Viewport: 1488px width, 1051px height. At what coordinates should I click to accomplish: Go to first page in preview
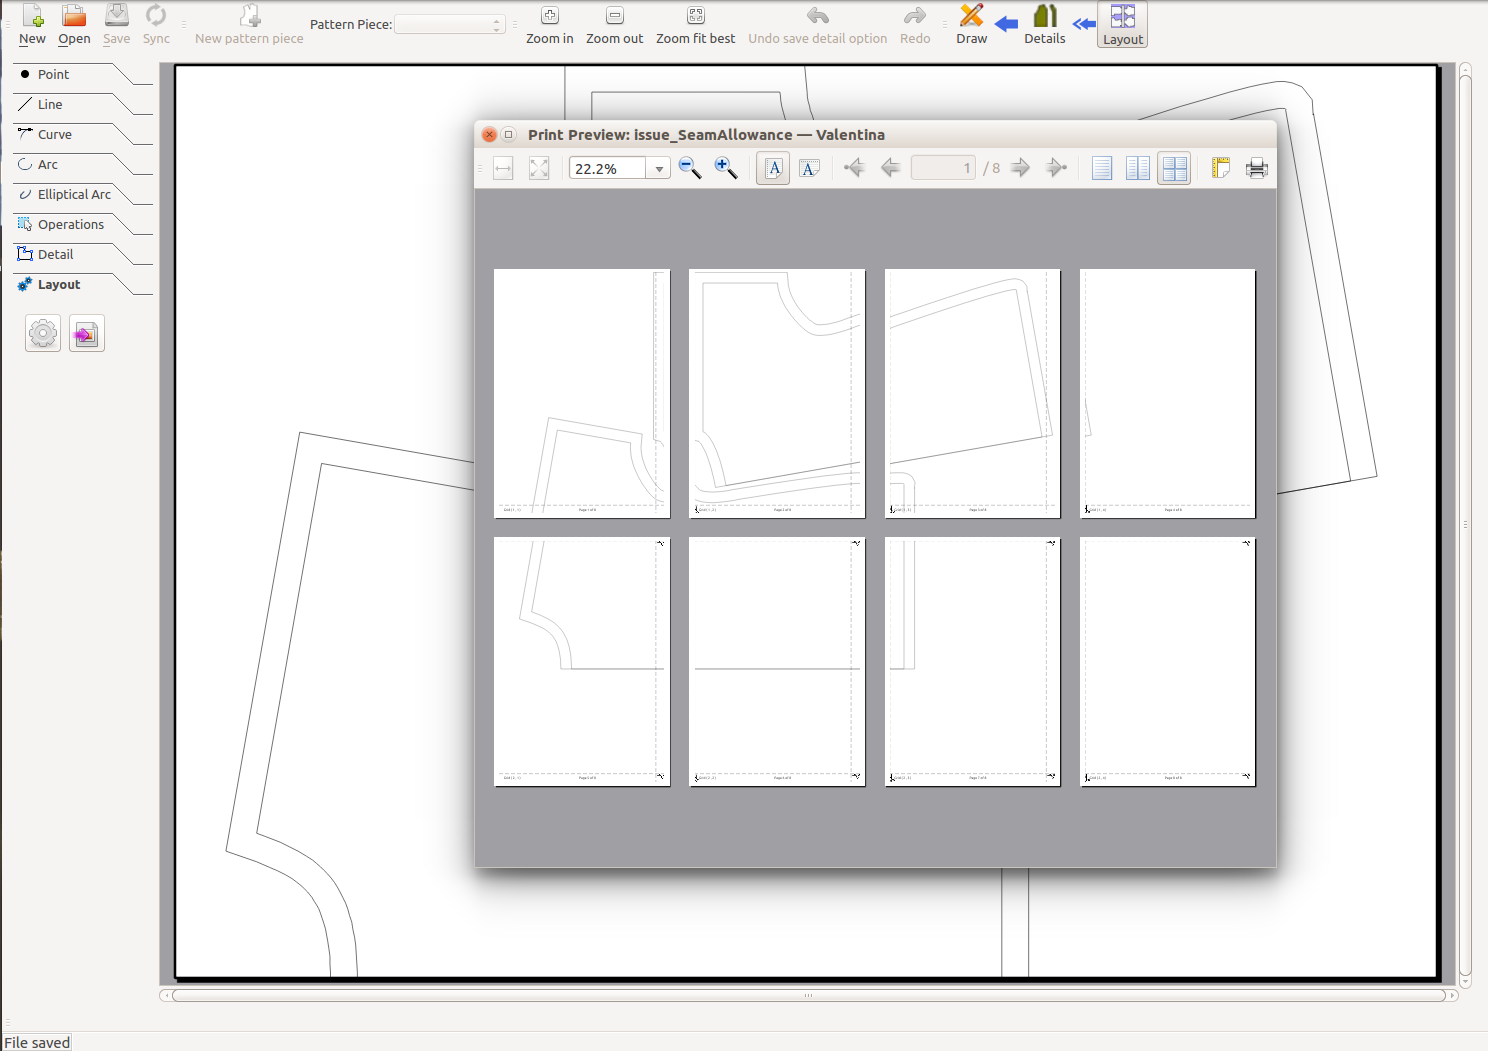pyautogui.click(x=854, y=168)
